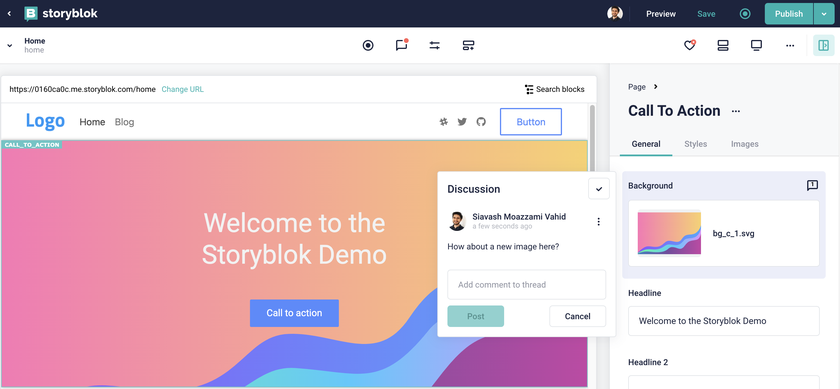The width and height of the screenshot is (840, 389).
Task: Click the preview URL text
Action: [x=82, y=89]
